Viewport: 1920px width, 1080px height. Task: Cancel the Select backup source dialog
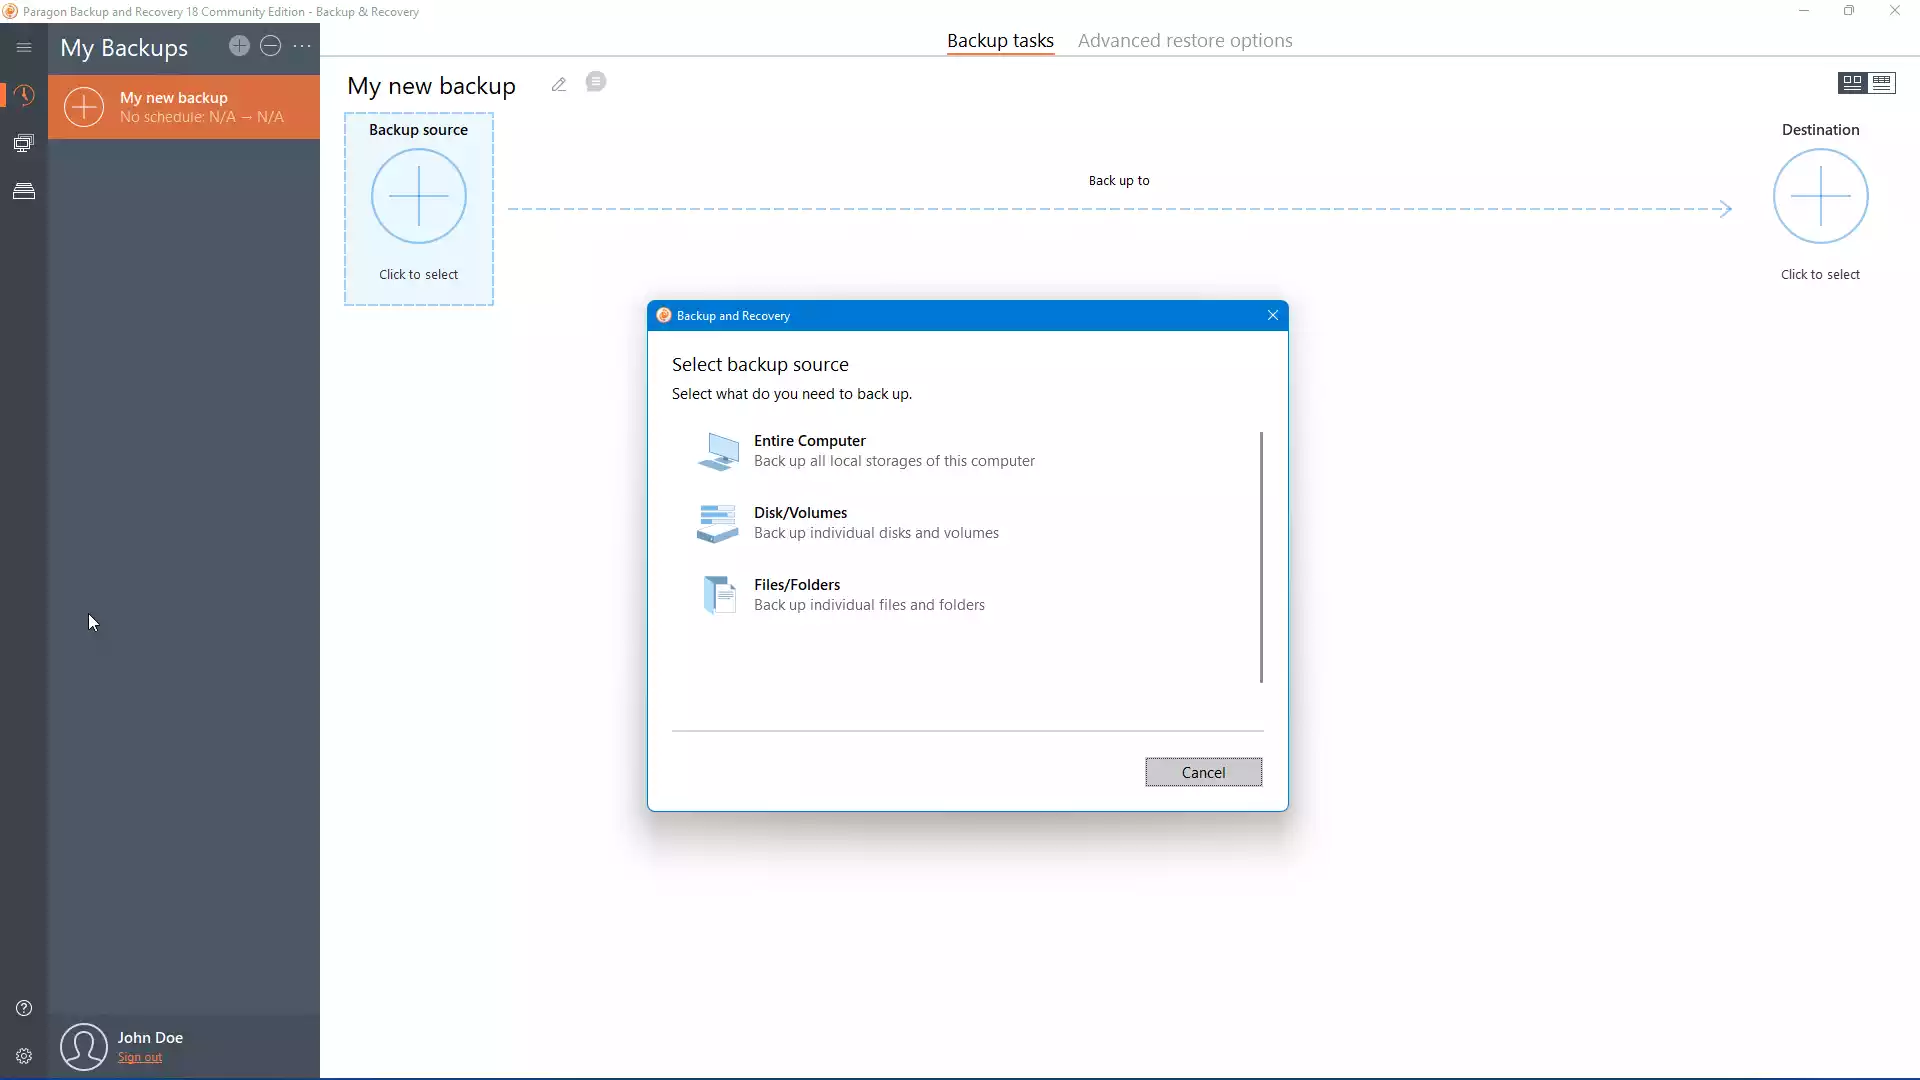coord(1203,772)
